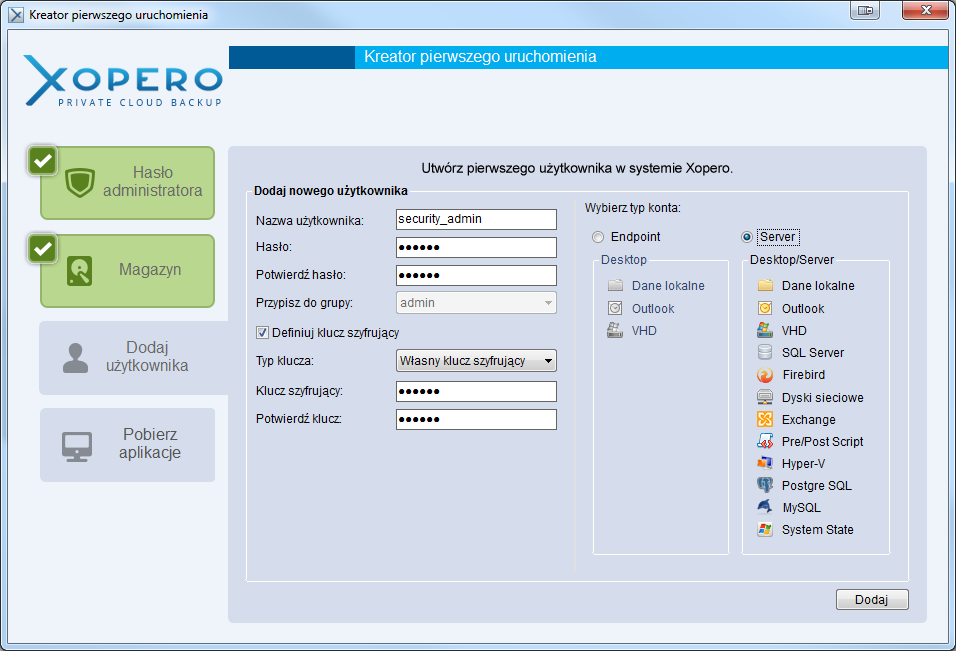Screen dimensions: 956x651
Task: Open the Dodaj użytkownika step
Action: pos(133,358)
